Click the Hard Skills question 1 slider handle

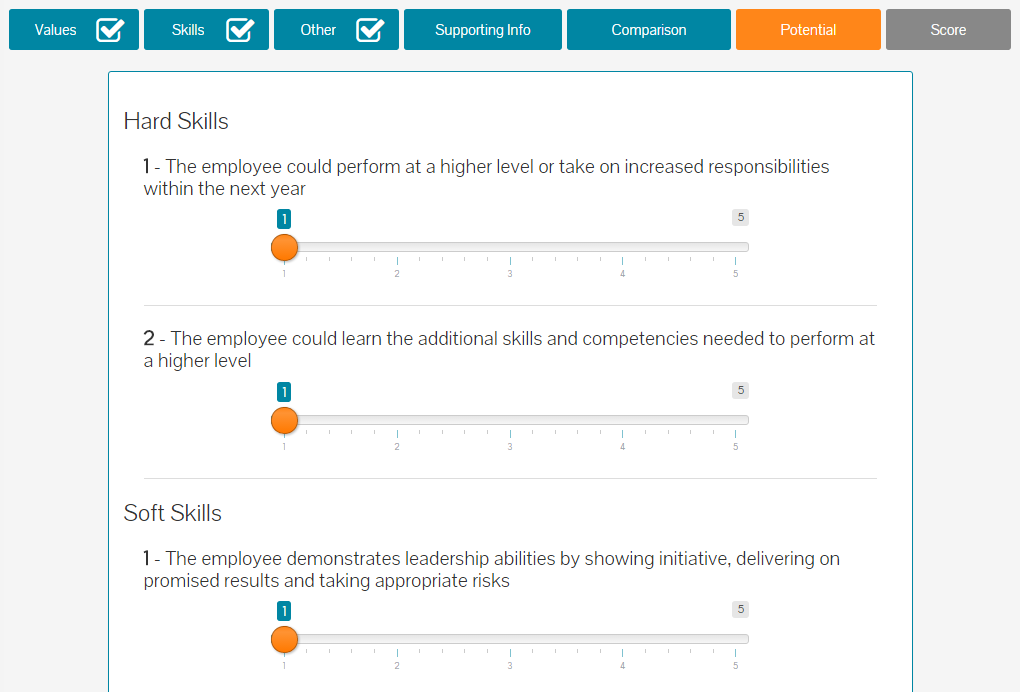[x=284, y=248]
